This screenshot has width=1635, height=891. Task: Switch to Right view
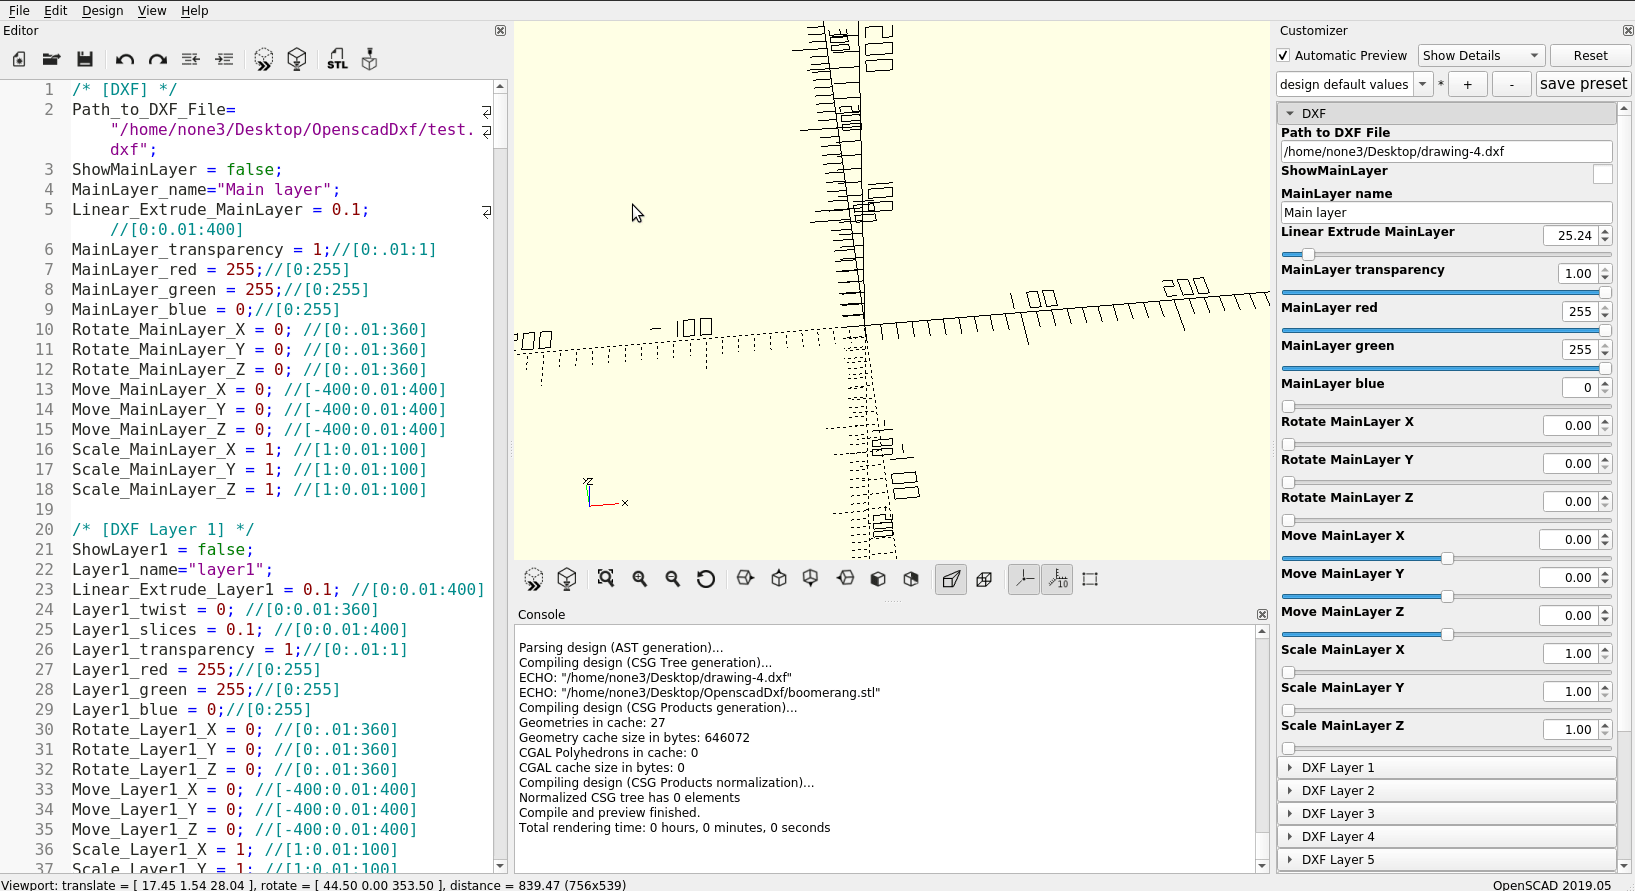click(745, 579)
